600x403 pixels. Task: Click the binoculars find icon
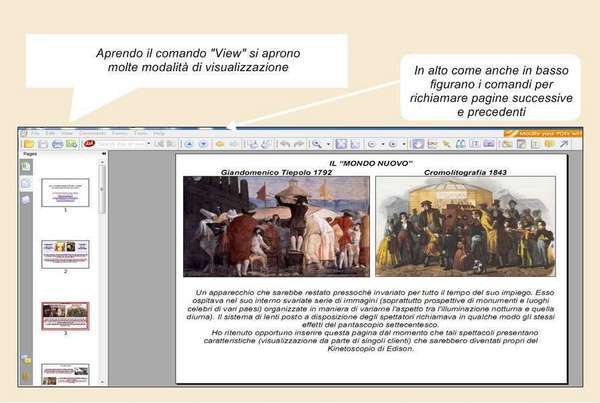(460, 144)
